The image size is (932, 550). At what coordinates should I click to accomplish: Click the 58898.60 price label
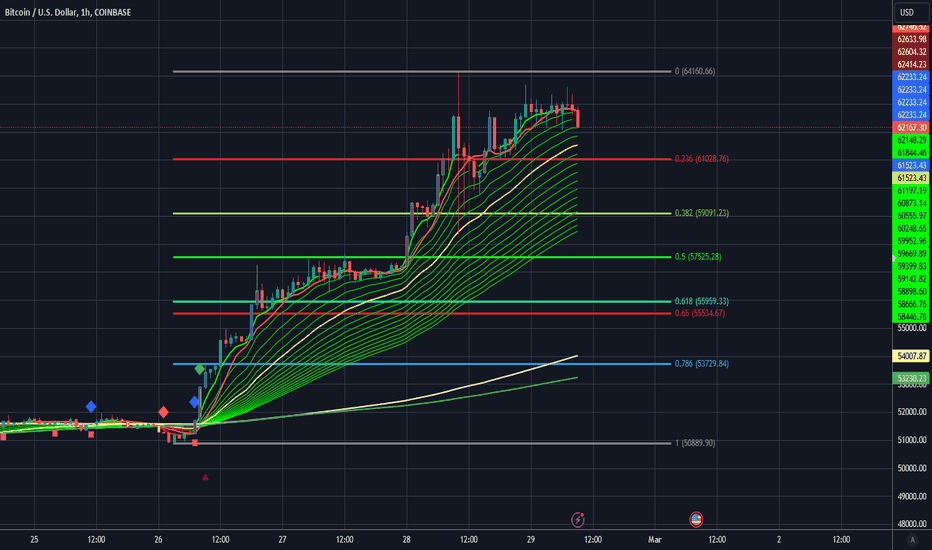click(912, 291)
